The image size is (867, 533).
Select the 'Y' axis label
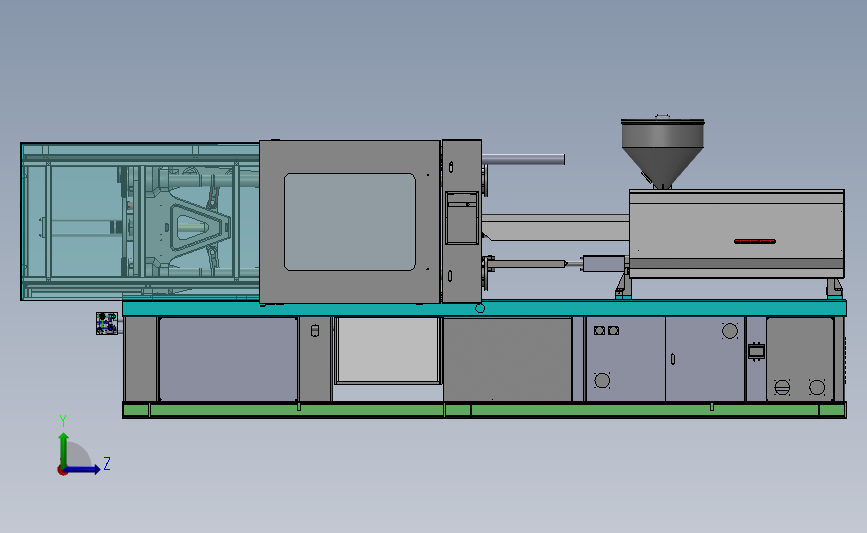point(63,421)
